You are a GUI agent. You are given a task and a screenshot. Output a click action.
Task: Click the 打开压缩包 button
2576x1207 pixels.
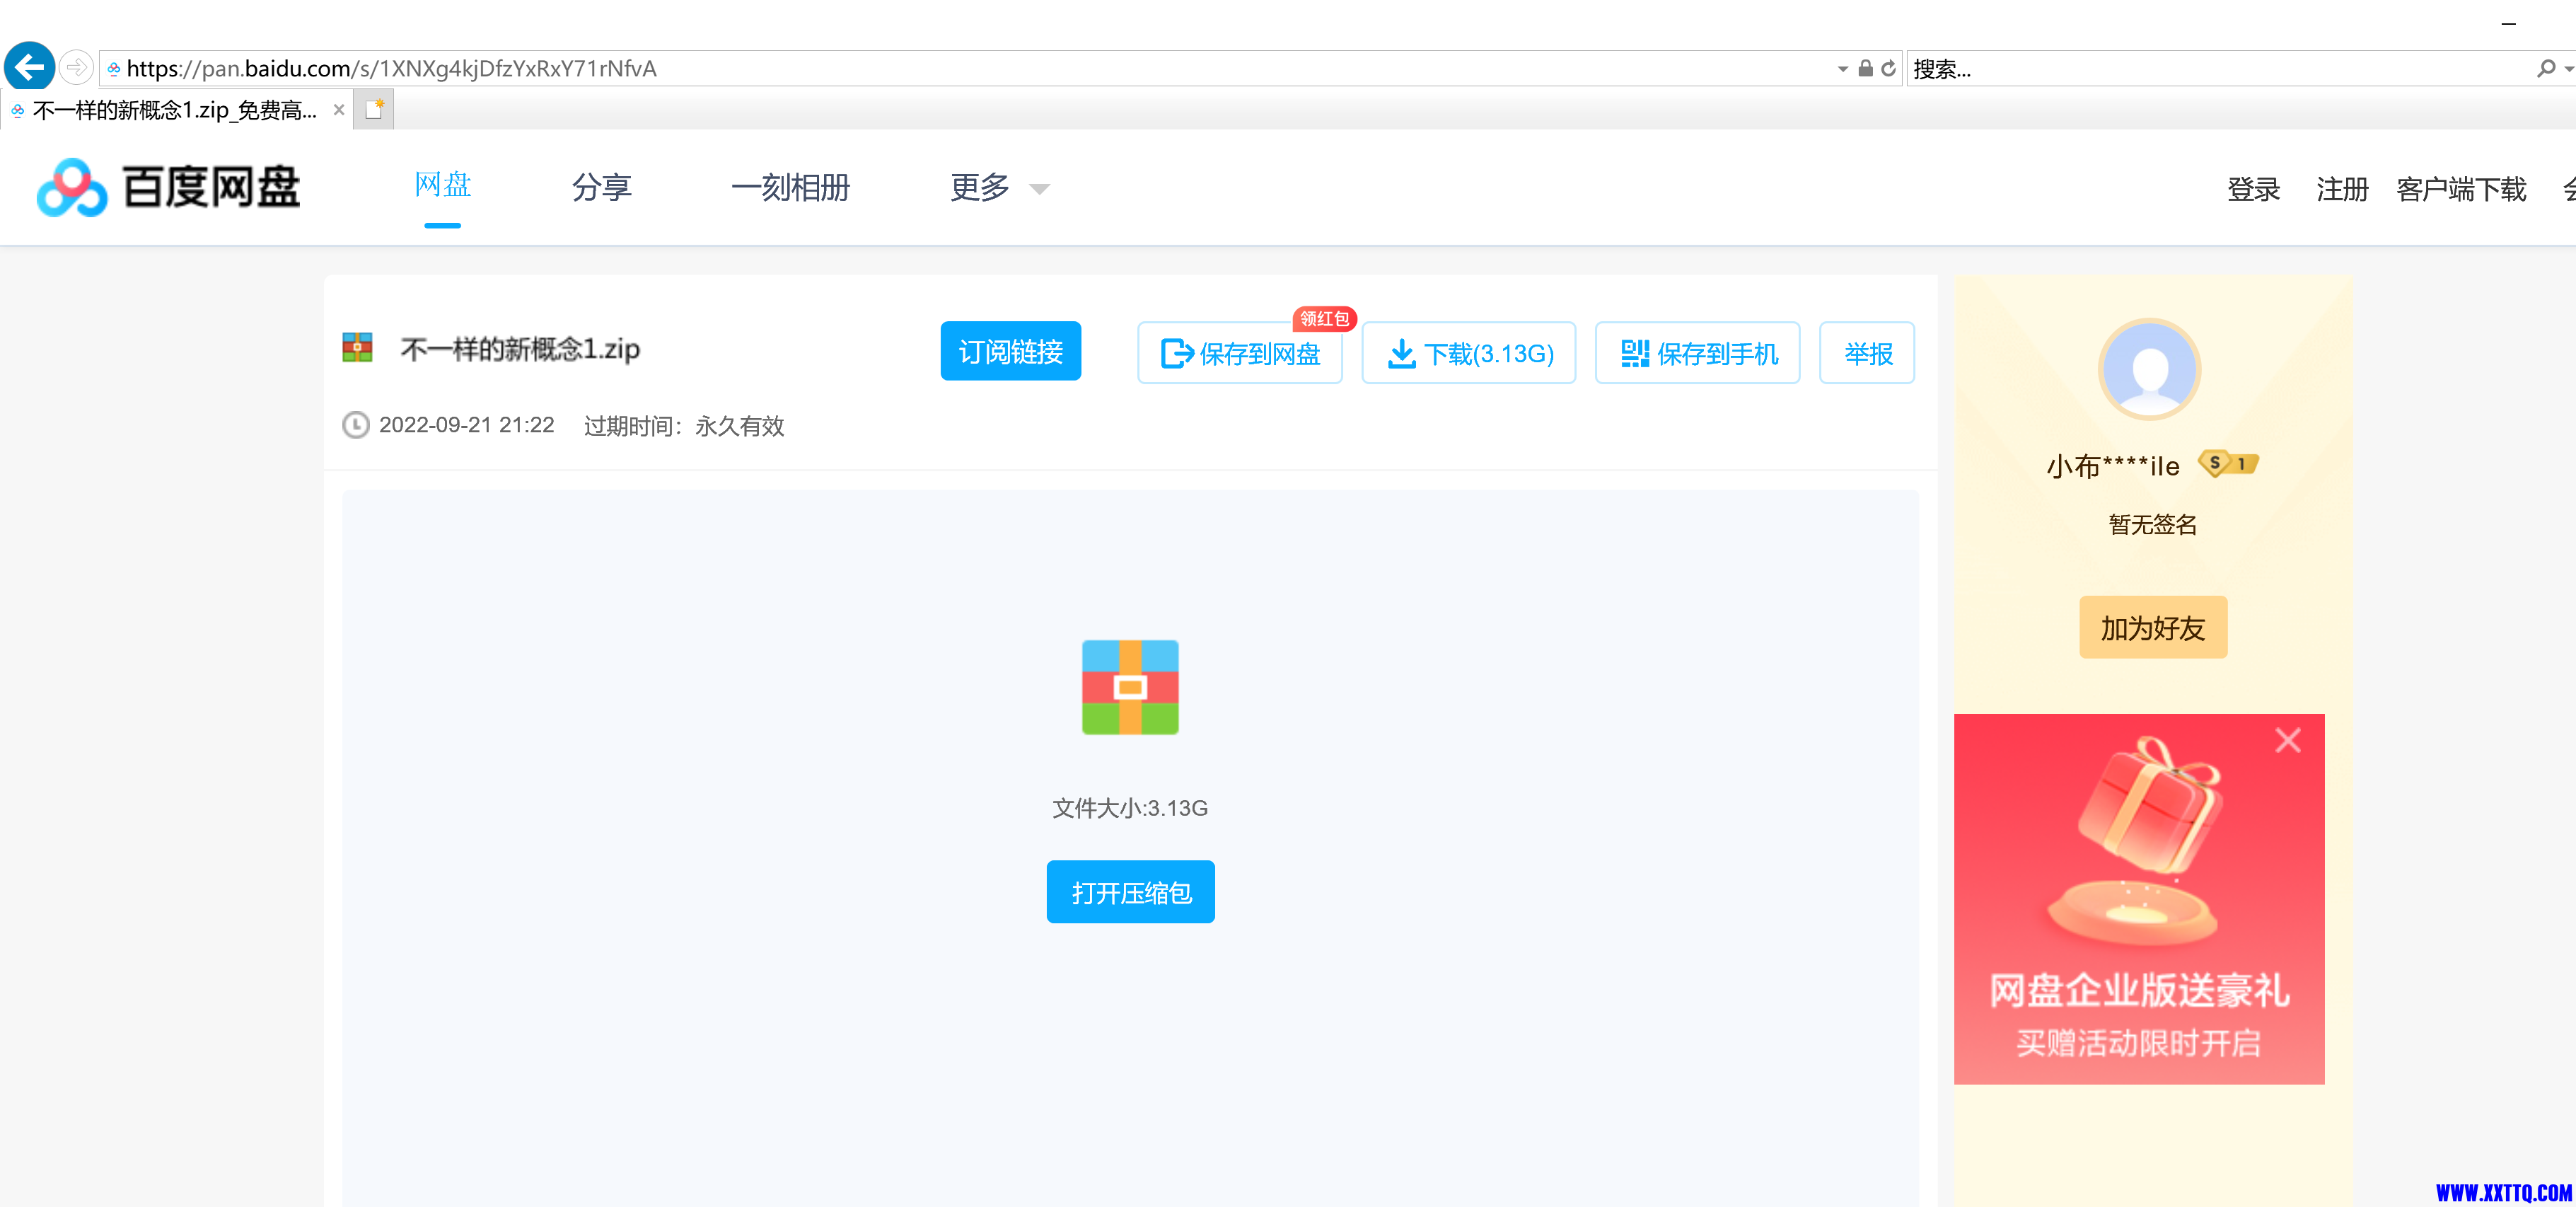1130,892
